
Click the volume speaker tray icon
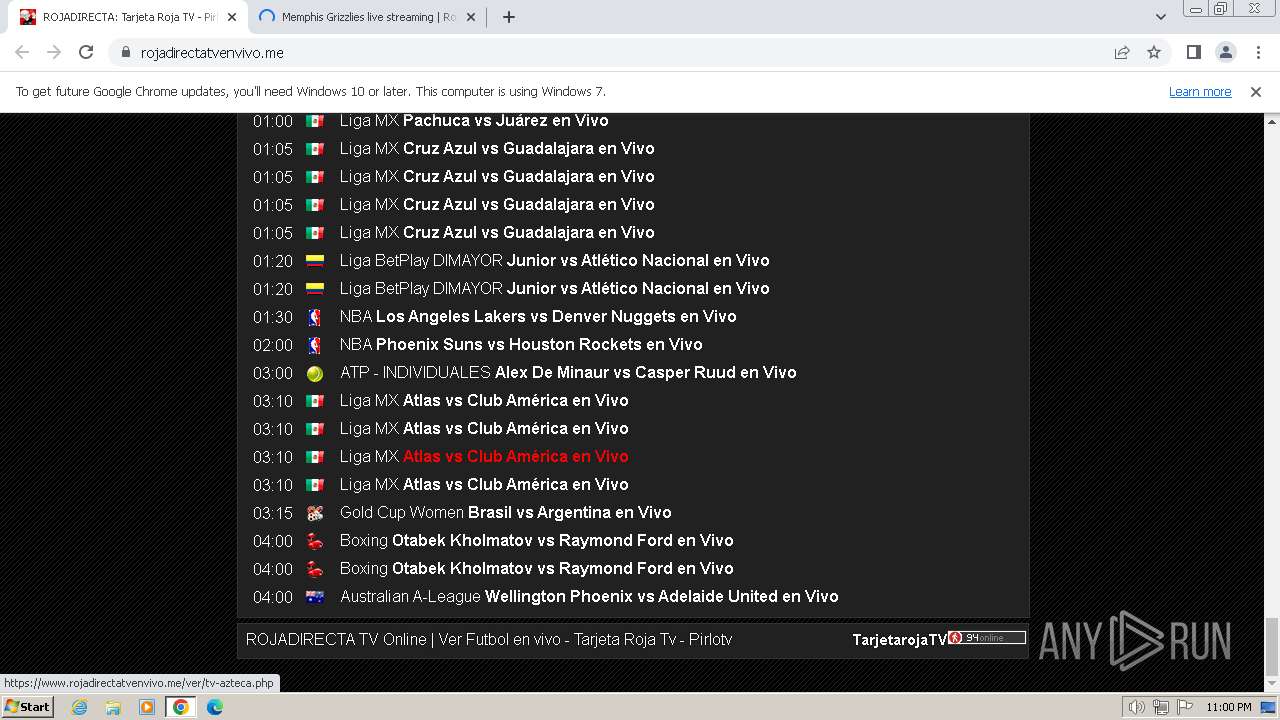coord(1137,707)
